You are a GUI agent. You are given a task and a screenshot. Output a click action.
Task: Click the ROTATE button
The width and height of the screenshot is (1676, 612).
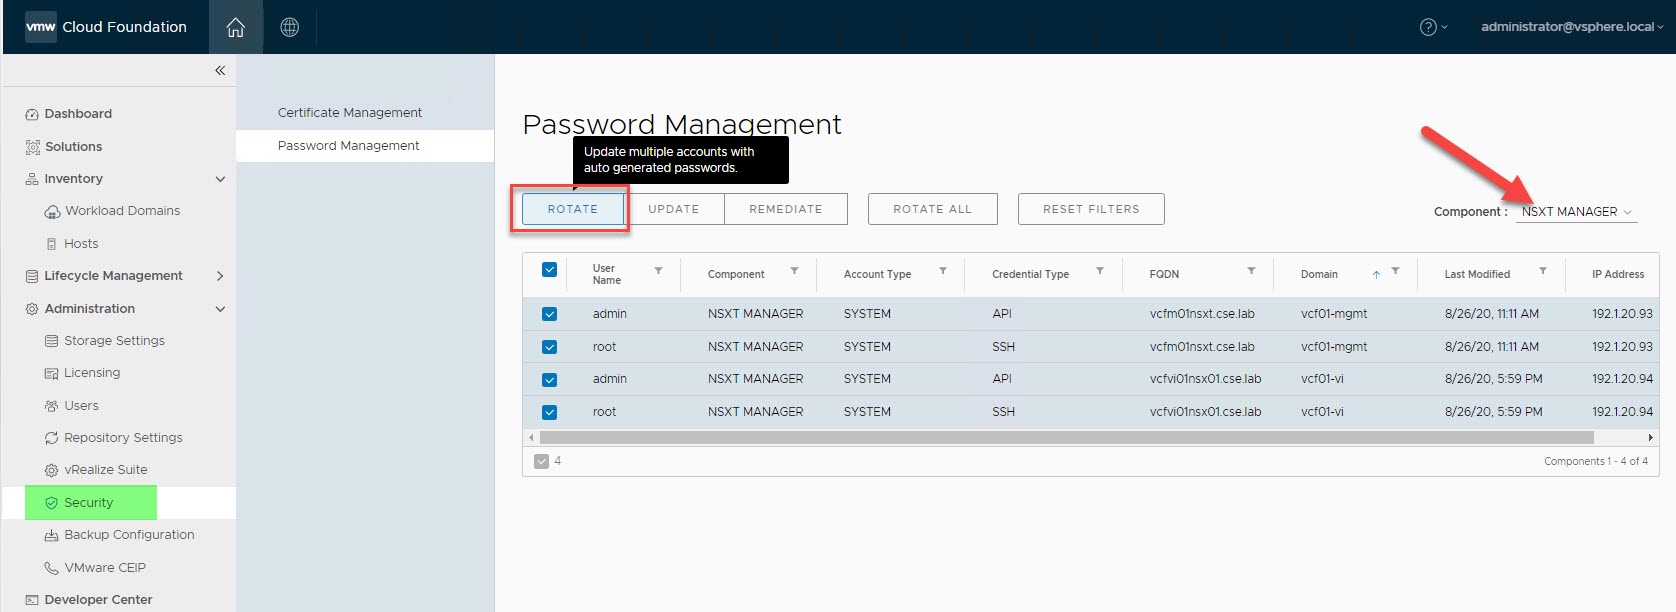[572, 209]
